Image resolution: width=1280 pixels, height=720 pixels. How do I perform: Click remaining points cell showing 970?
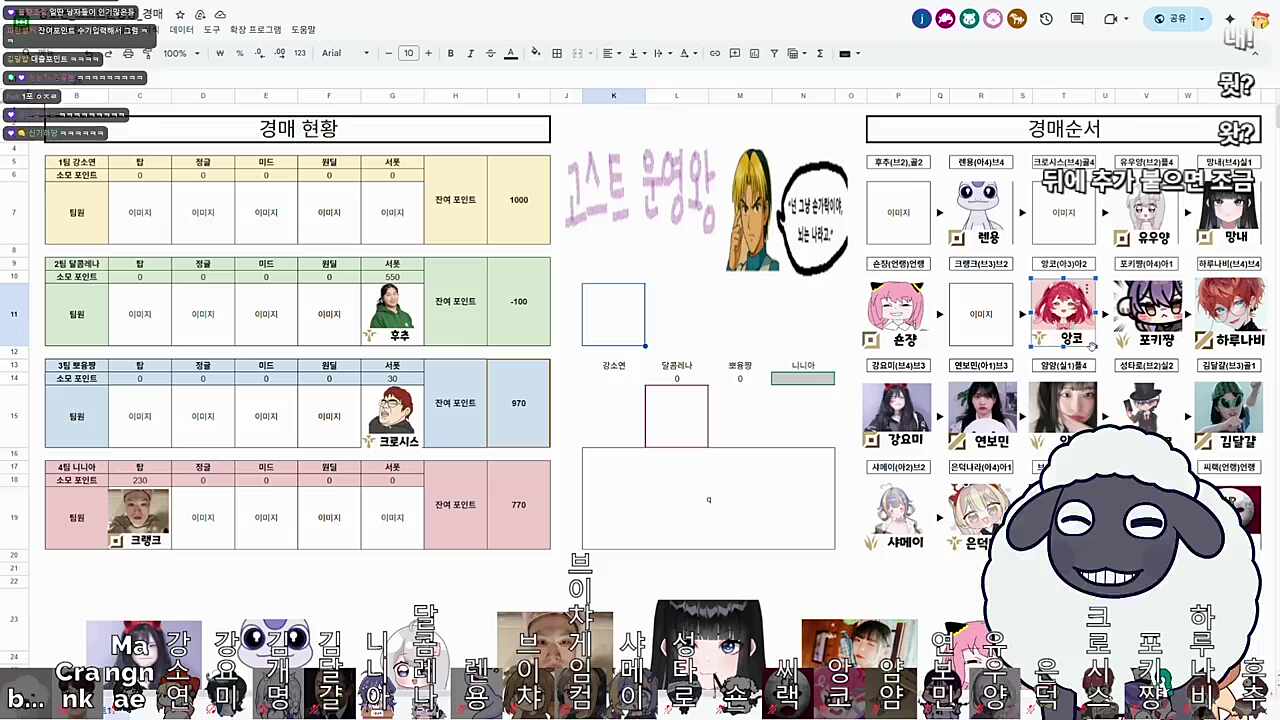[x=518, y=403]
